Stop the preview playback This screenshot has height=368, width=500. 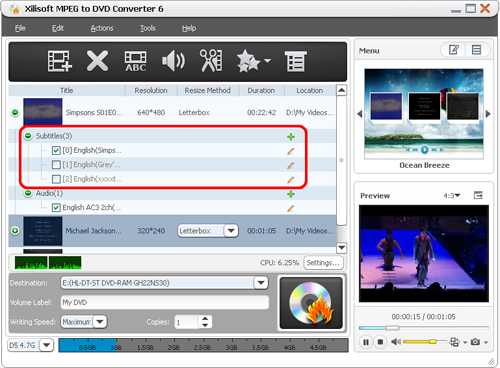[x=380, y=342]
